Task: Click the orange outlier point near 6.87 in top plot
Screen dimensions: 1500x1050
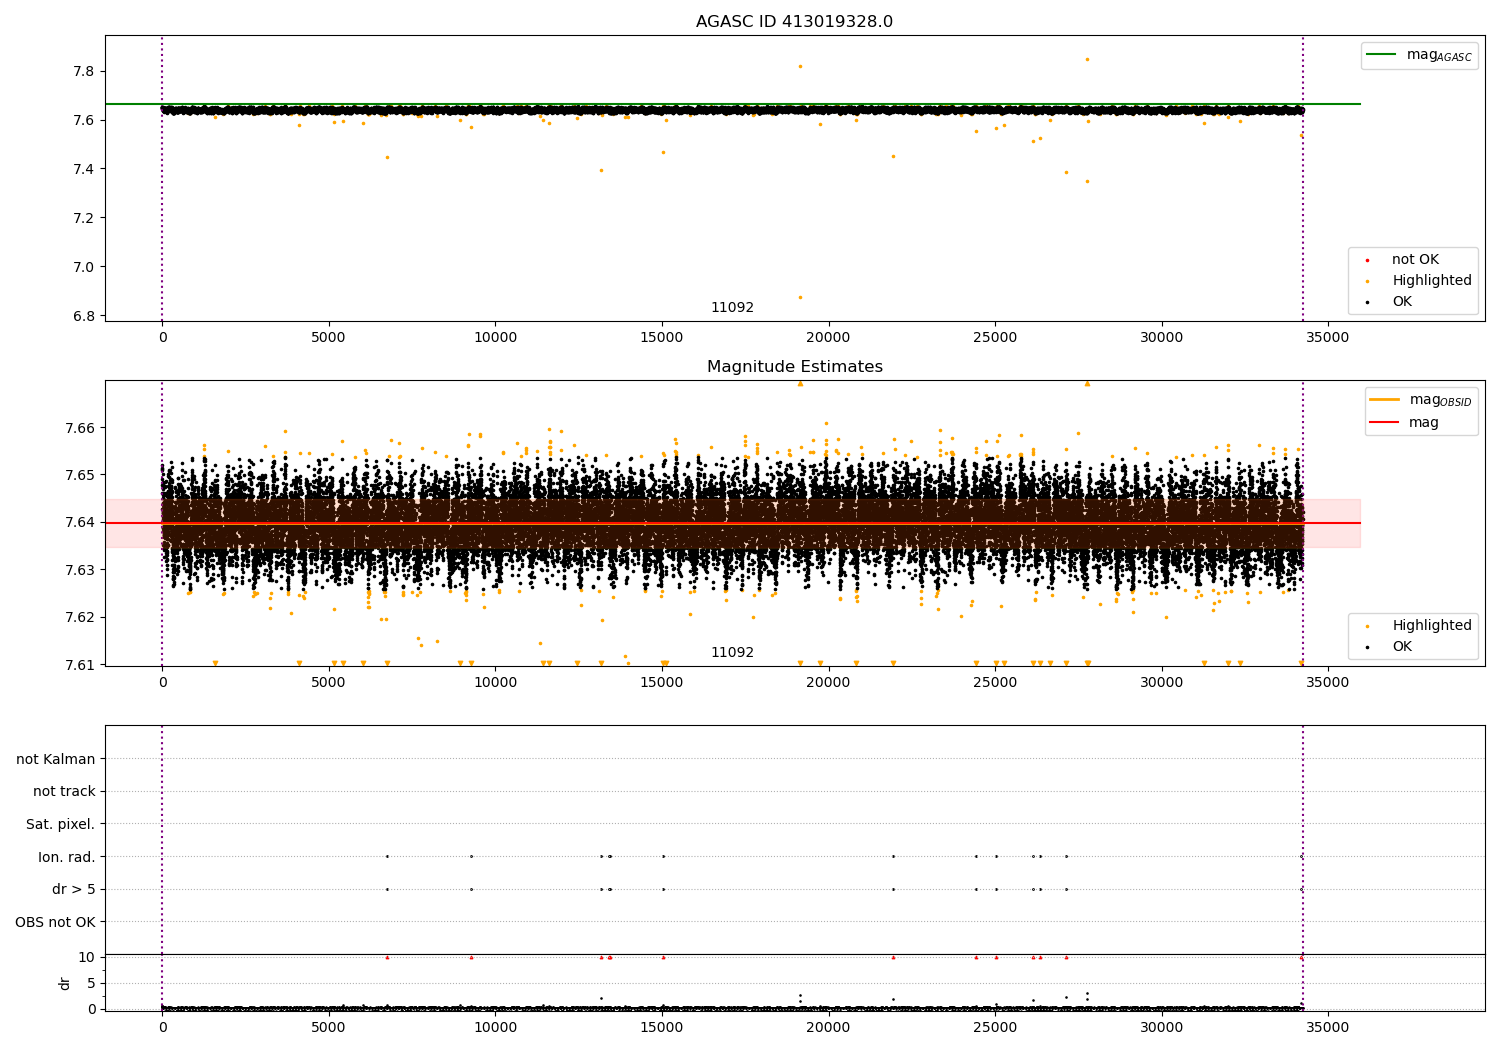Action: pyautogui.click(x=800, y=297)
